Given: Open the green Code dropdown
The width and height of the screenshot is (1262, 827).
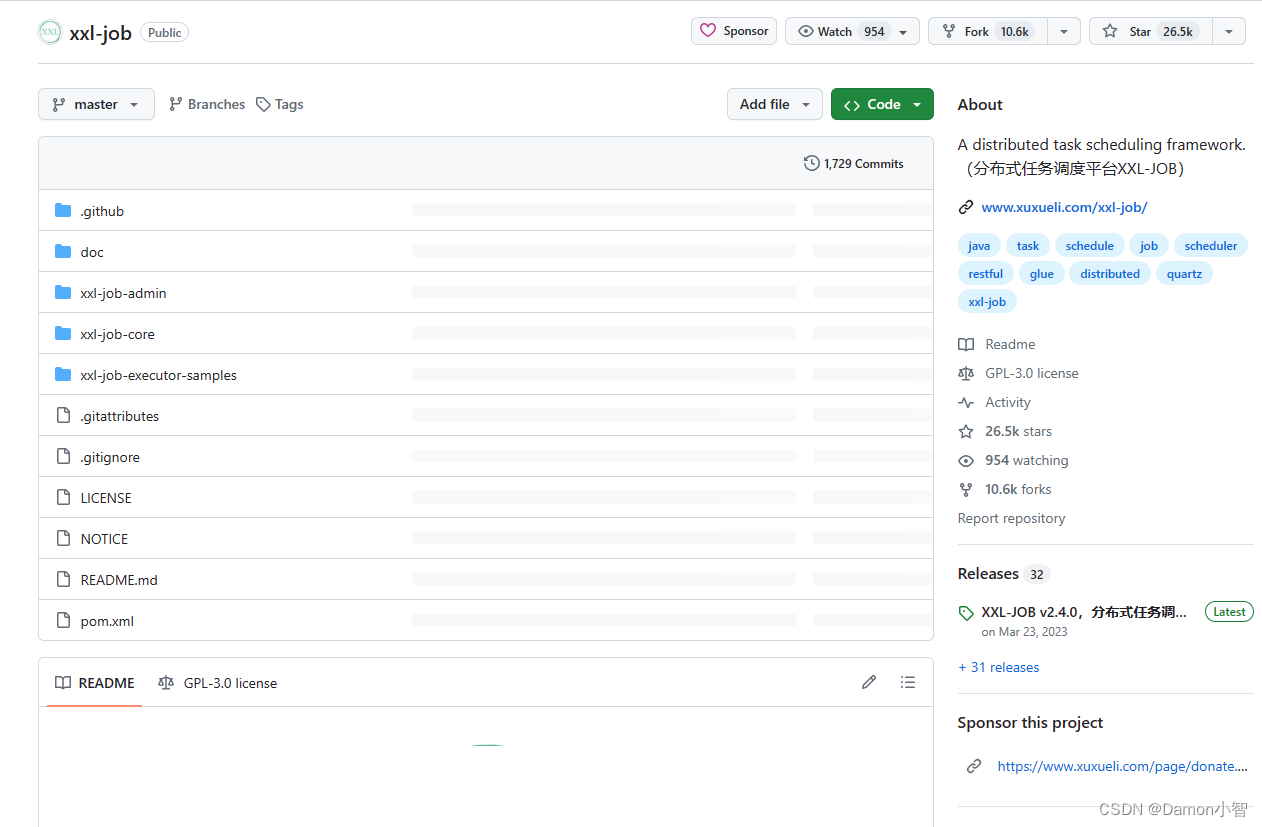Looking at the screenshot, I should click(882, 104).
